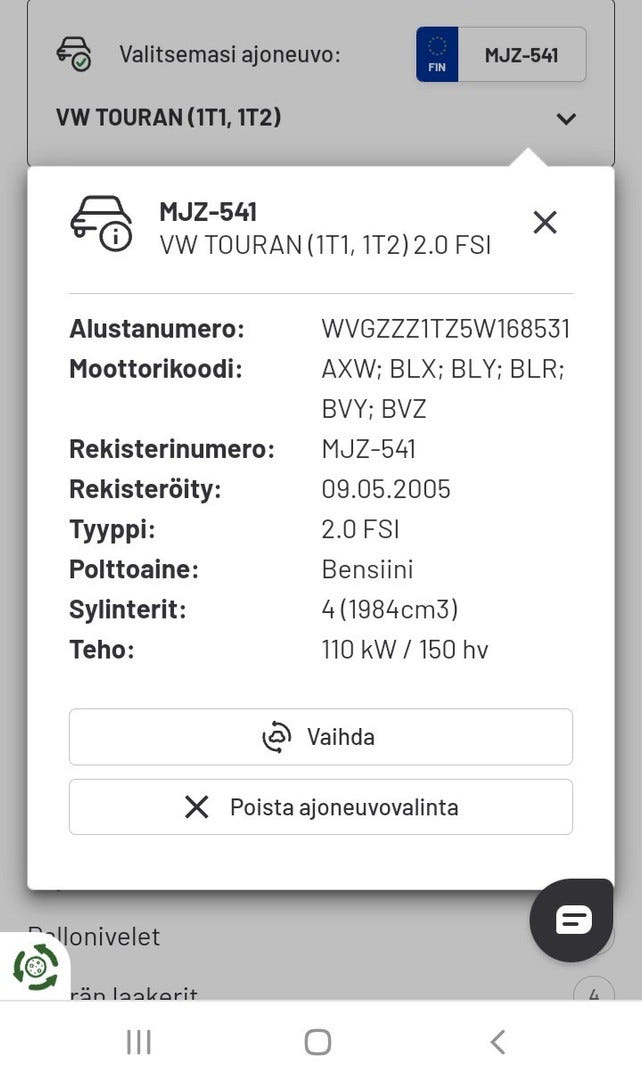The image size is (642, 1080).
Task: Click the FIN flag on the license plate
Action: click(x=437, y=54)
